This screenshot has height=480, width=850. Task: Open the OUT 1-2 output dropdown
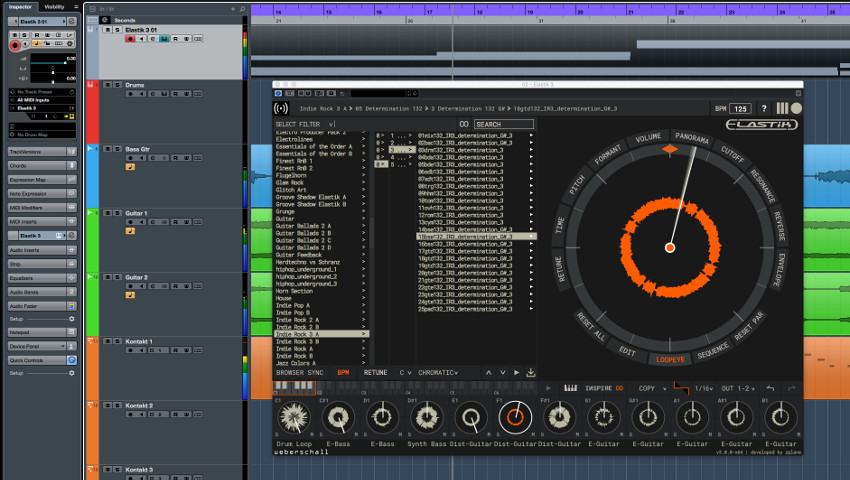(738, 388)
